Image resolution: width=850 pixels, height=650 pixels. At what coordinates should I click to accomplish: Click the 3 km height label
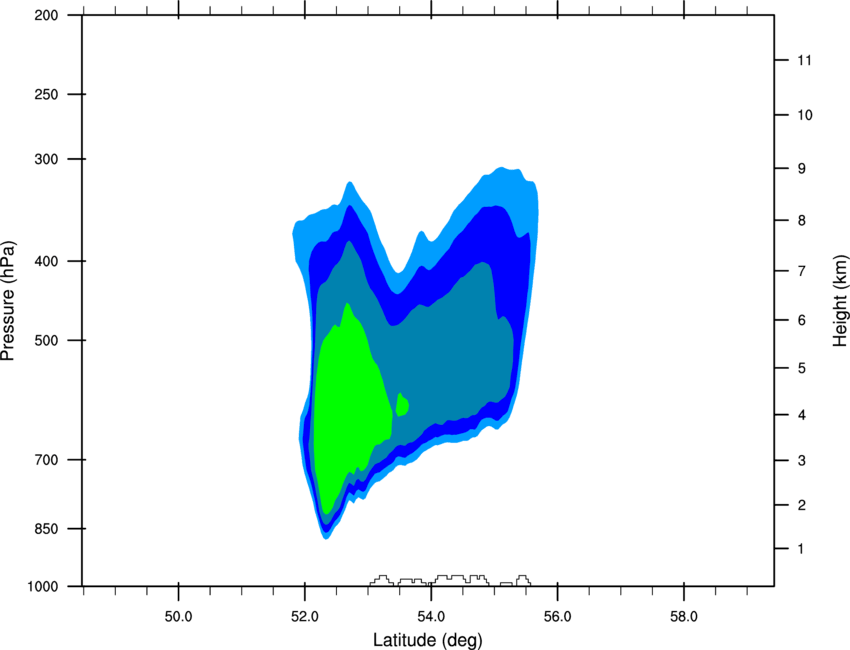(802, 461)
